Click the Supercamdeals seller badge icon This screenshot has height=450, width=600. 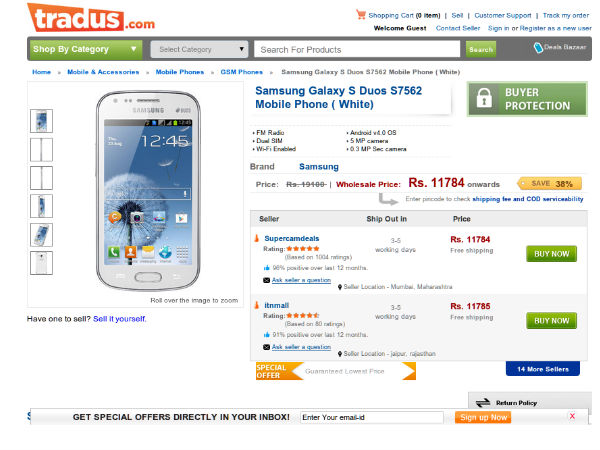(256, 239)
